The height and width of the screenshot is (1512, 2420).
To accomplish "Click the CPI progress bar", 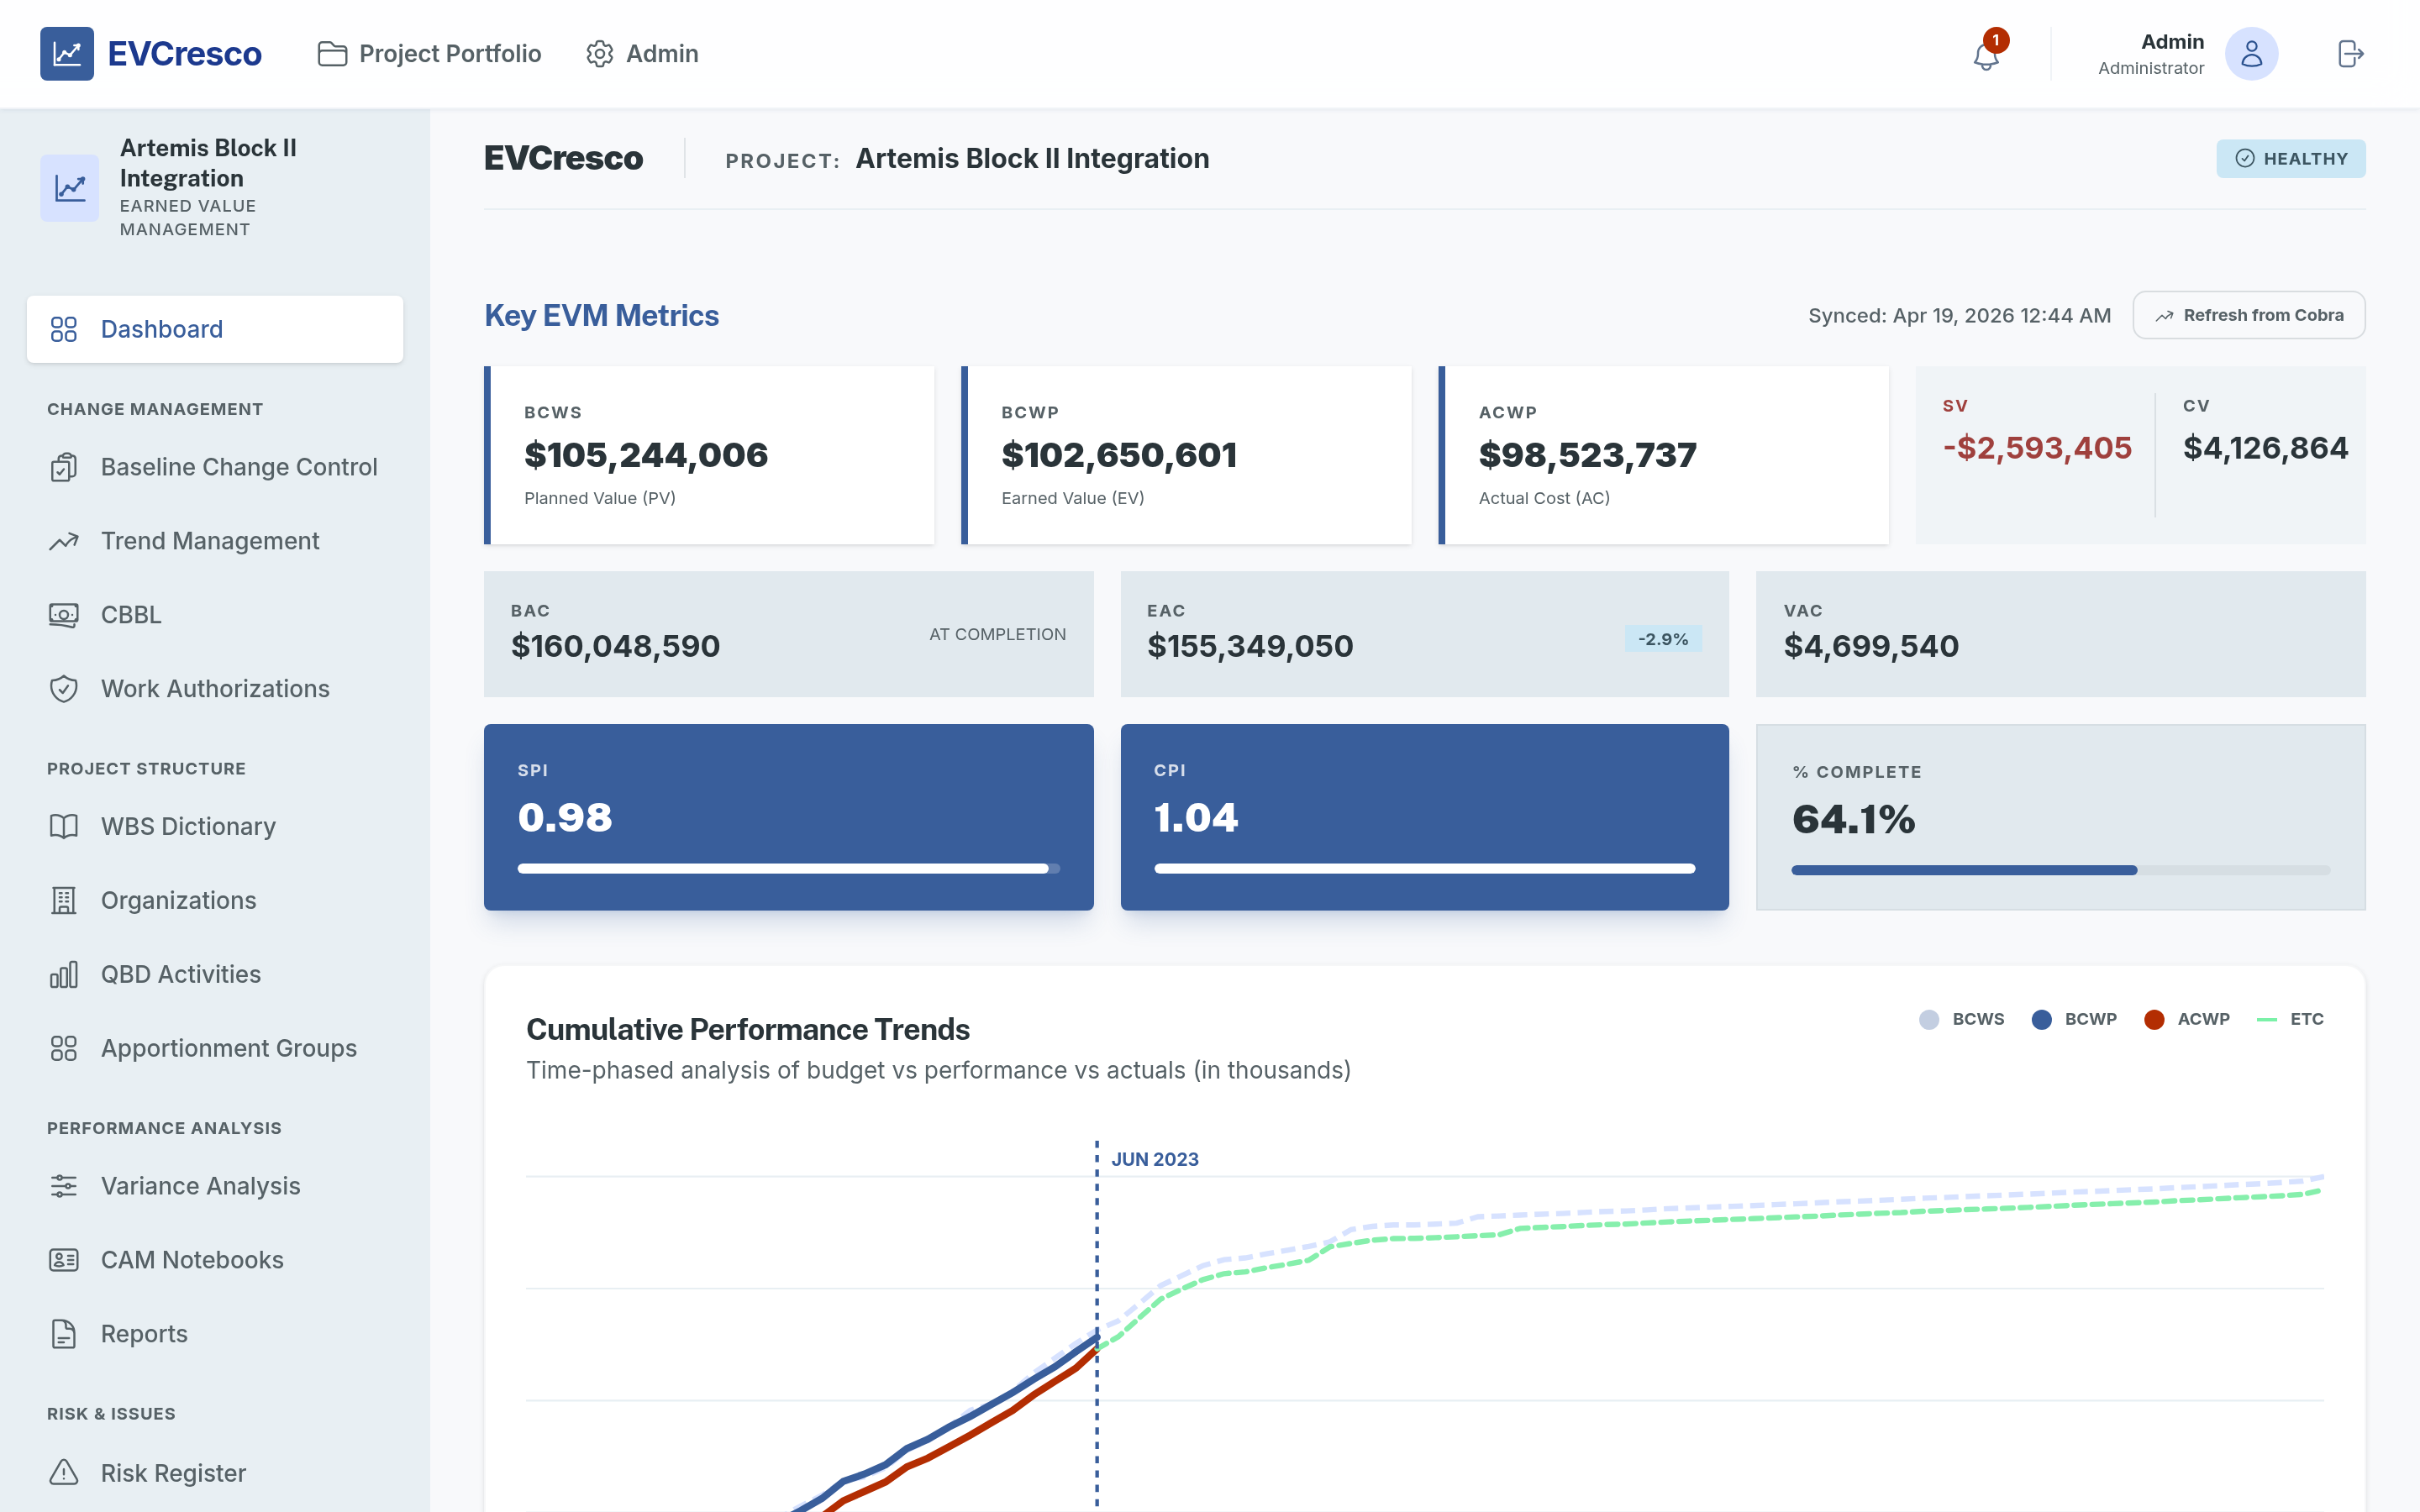I will pyautogui.click(x=1424, y=869).
